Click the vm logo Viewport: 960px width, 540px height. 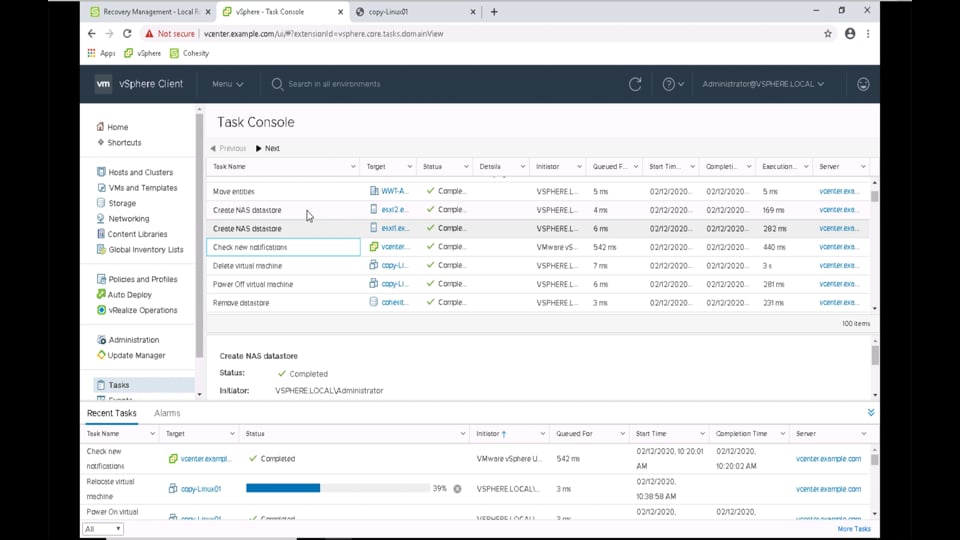click(x=103, y=84)
